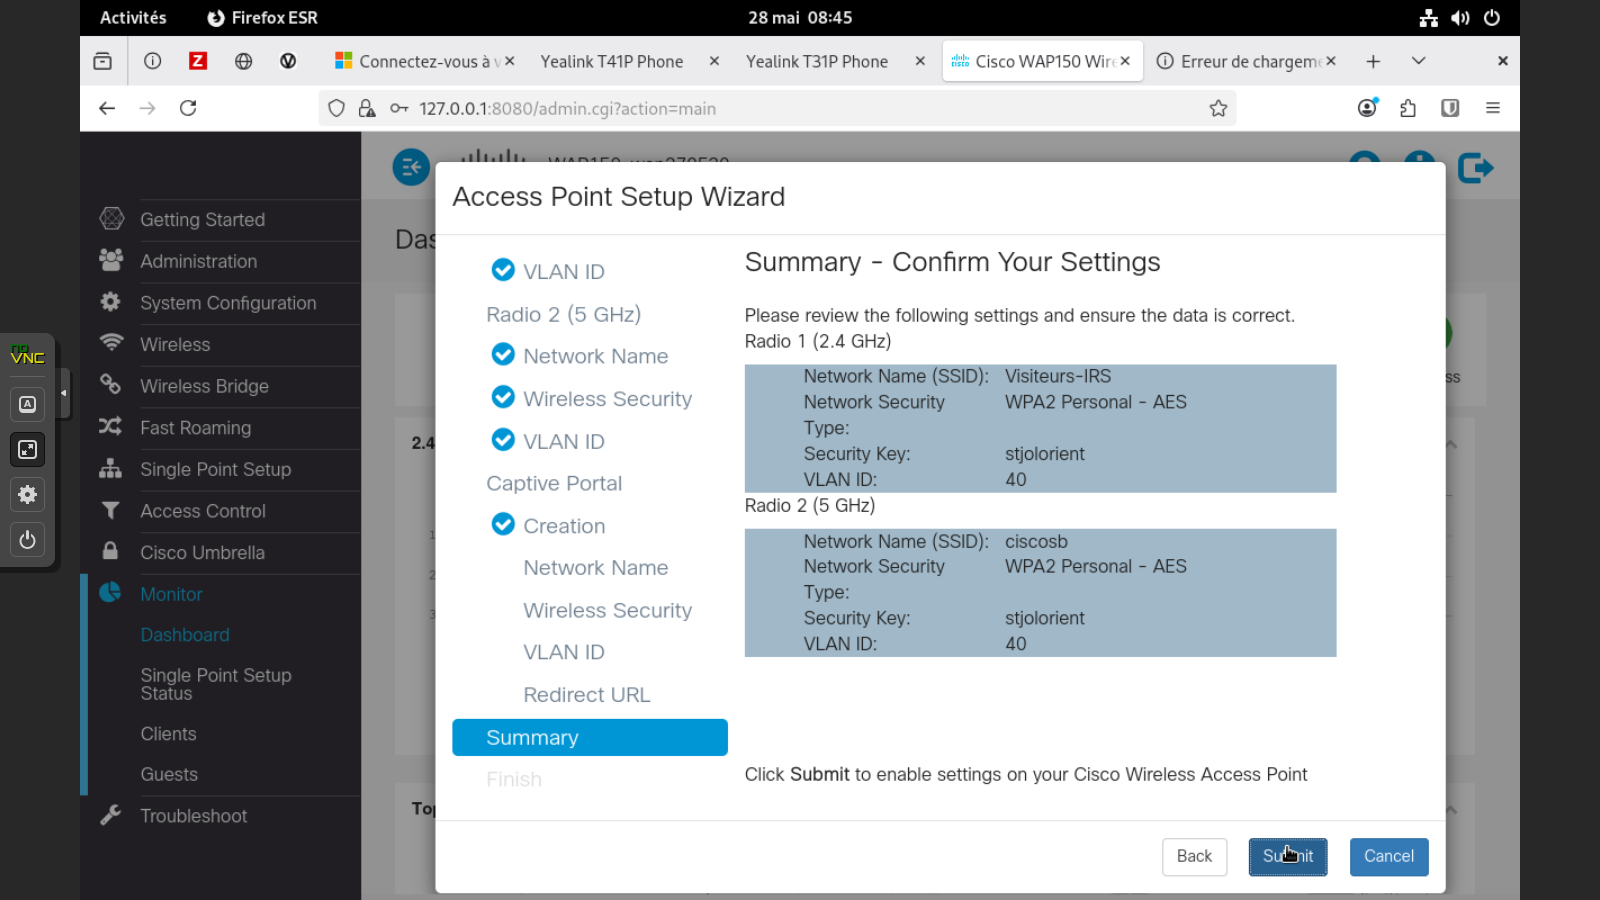Click the Cancel button in wizard
The width and height of the screenshot is (1600, 900).
click(1389, 856)
